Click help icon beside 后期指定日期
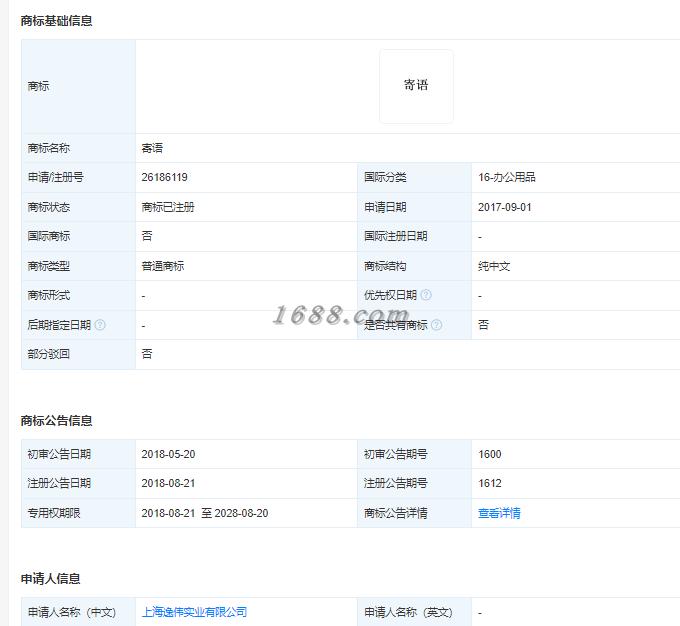This screenshot has height=626, width=680. coord(100,324)
